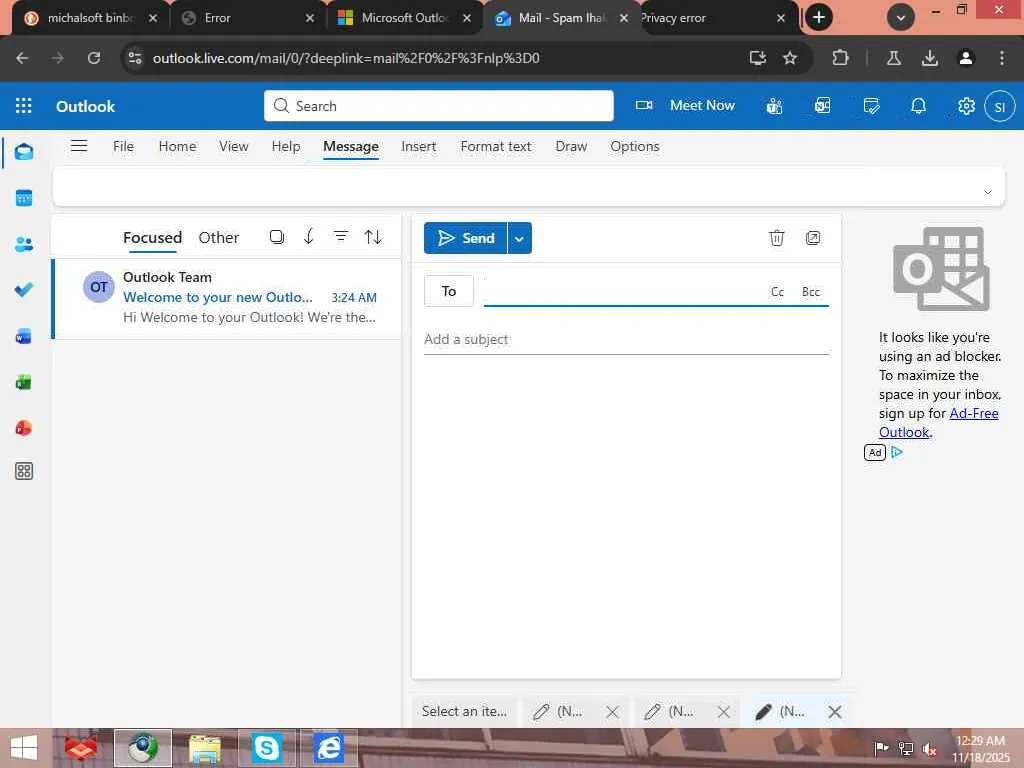
Task: Open the Chrome downloads icon
Action: point(930,58)
